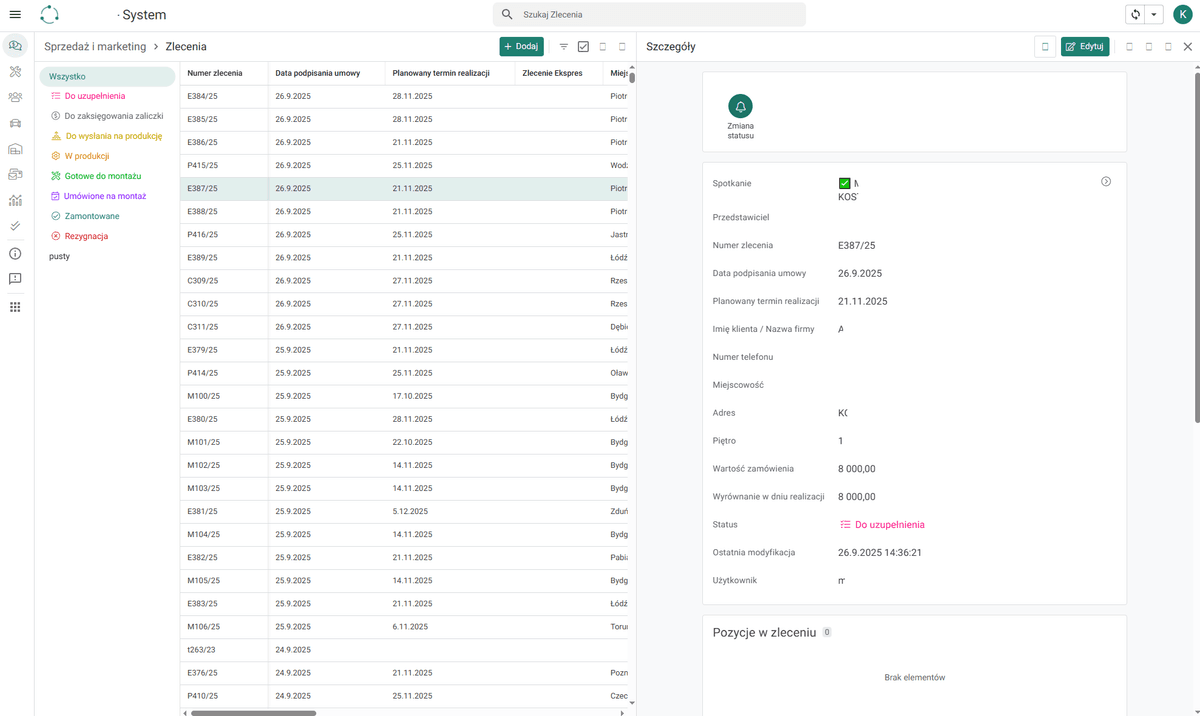This screenshot has height=716, width=1200.
Task: Select the W produkcji status filter
Action: (x=87, y=156)
